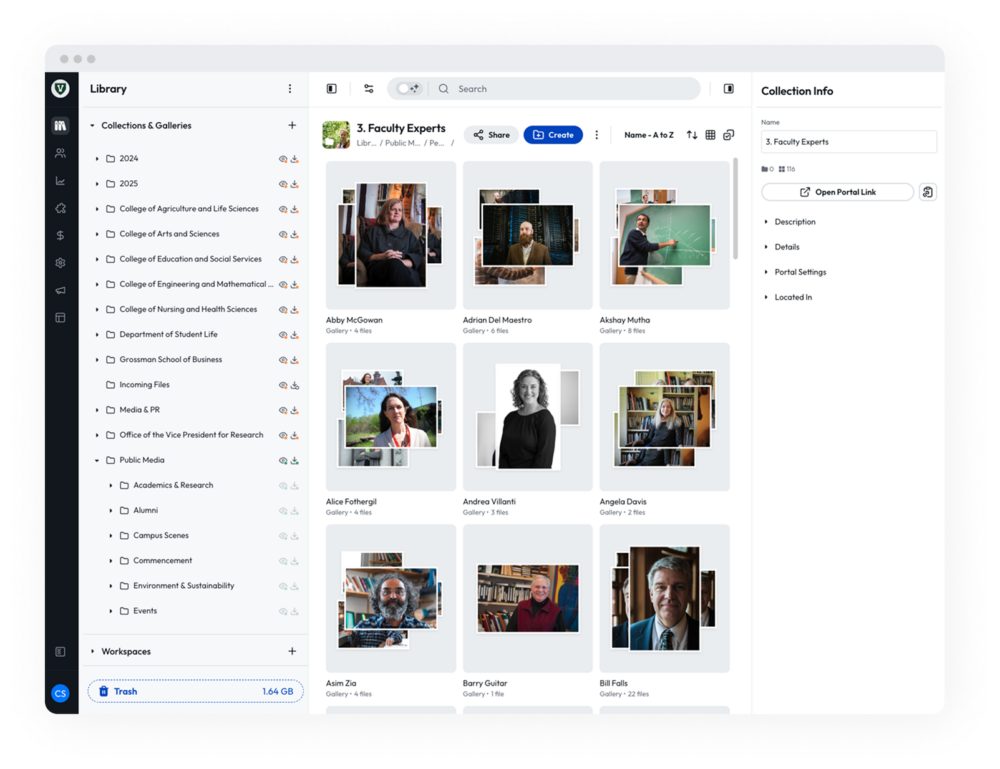Open the integrations puzzle icon in sidebar
Screen dimensions: 1000x769
click(61, 208)
